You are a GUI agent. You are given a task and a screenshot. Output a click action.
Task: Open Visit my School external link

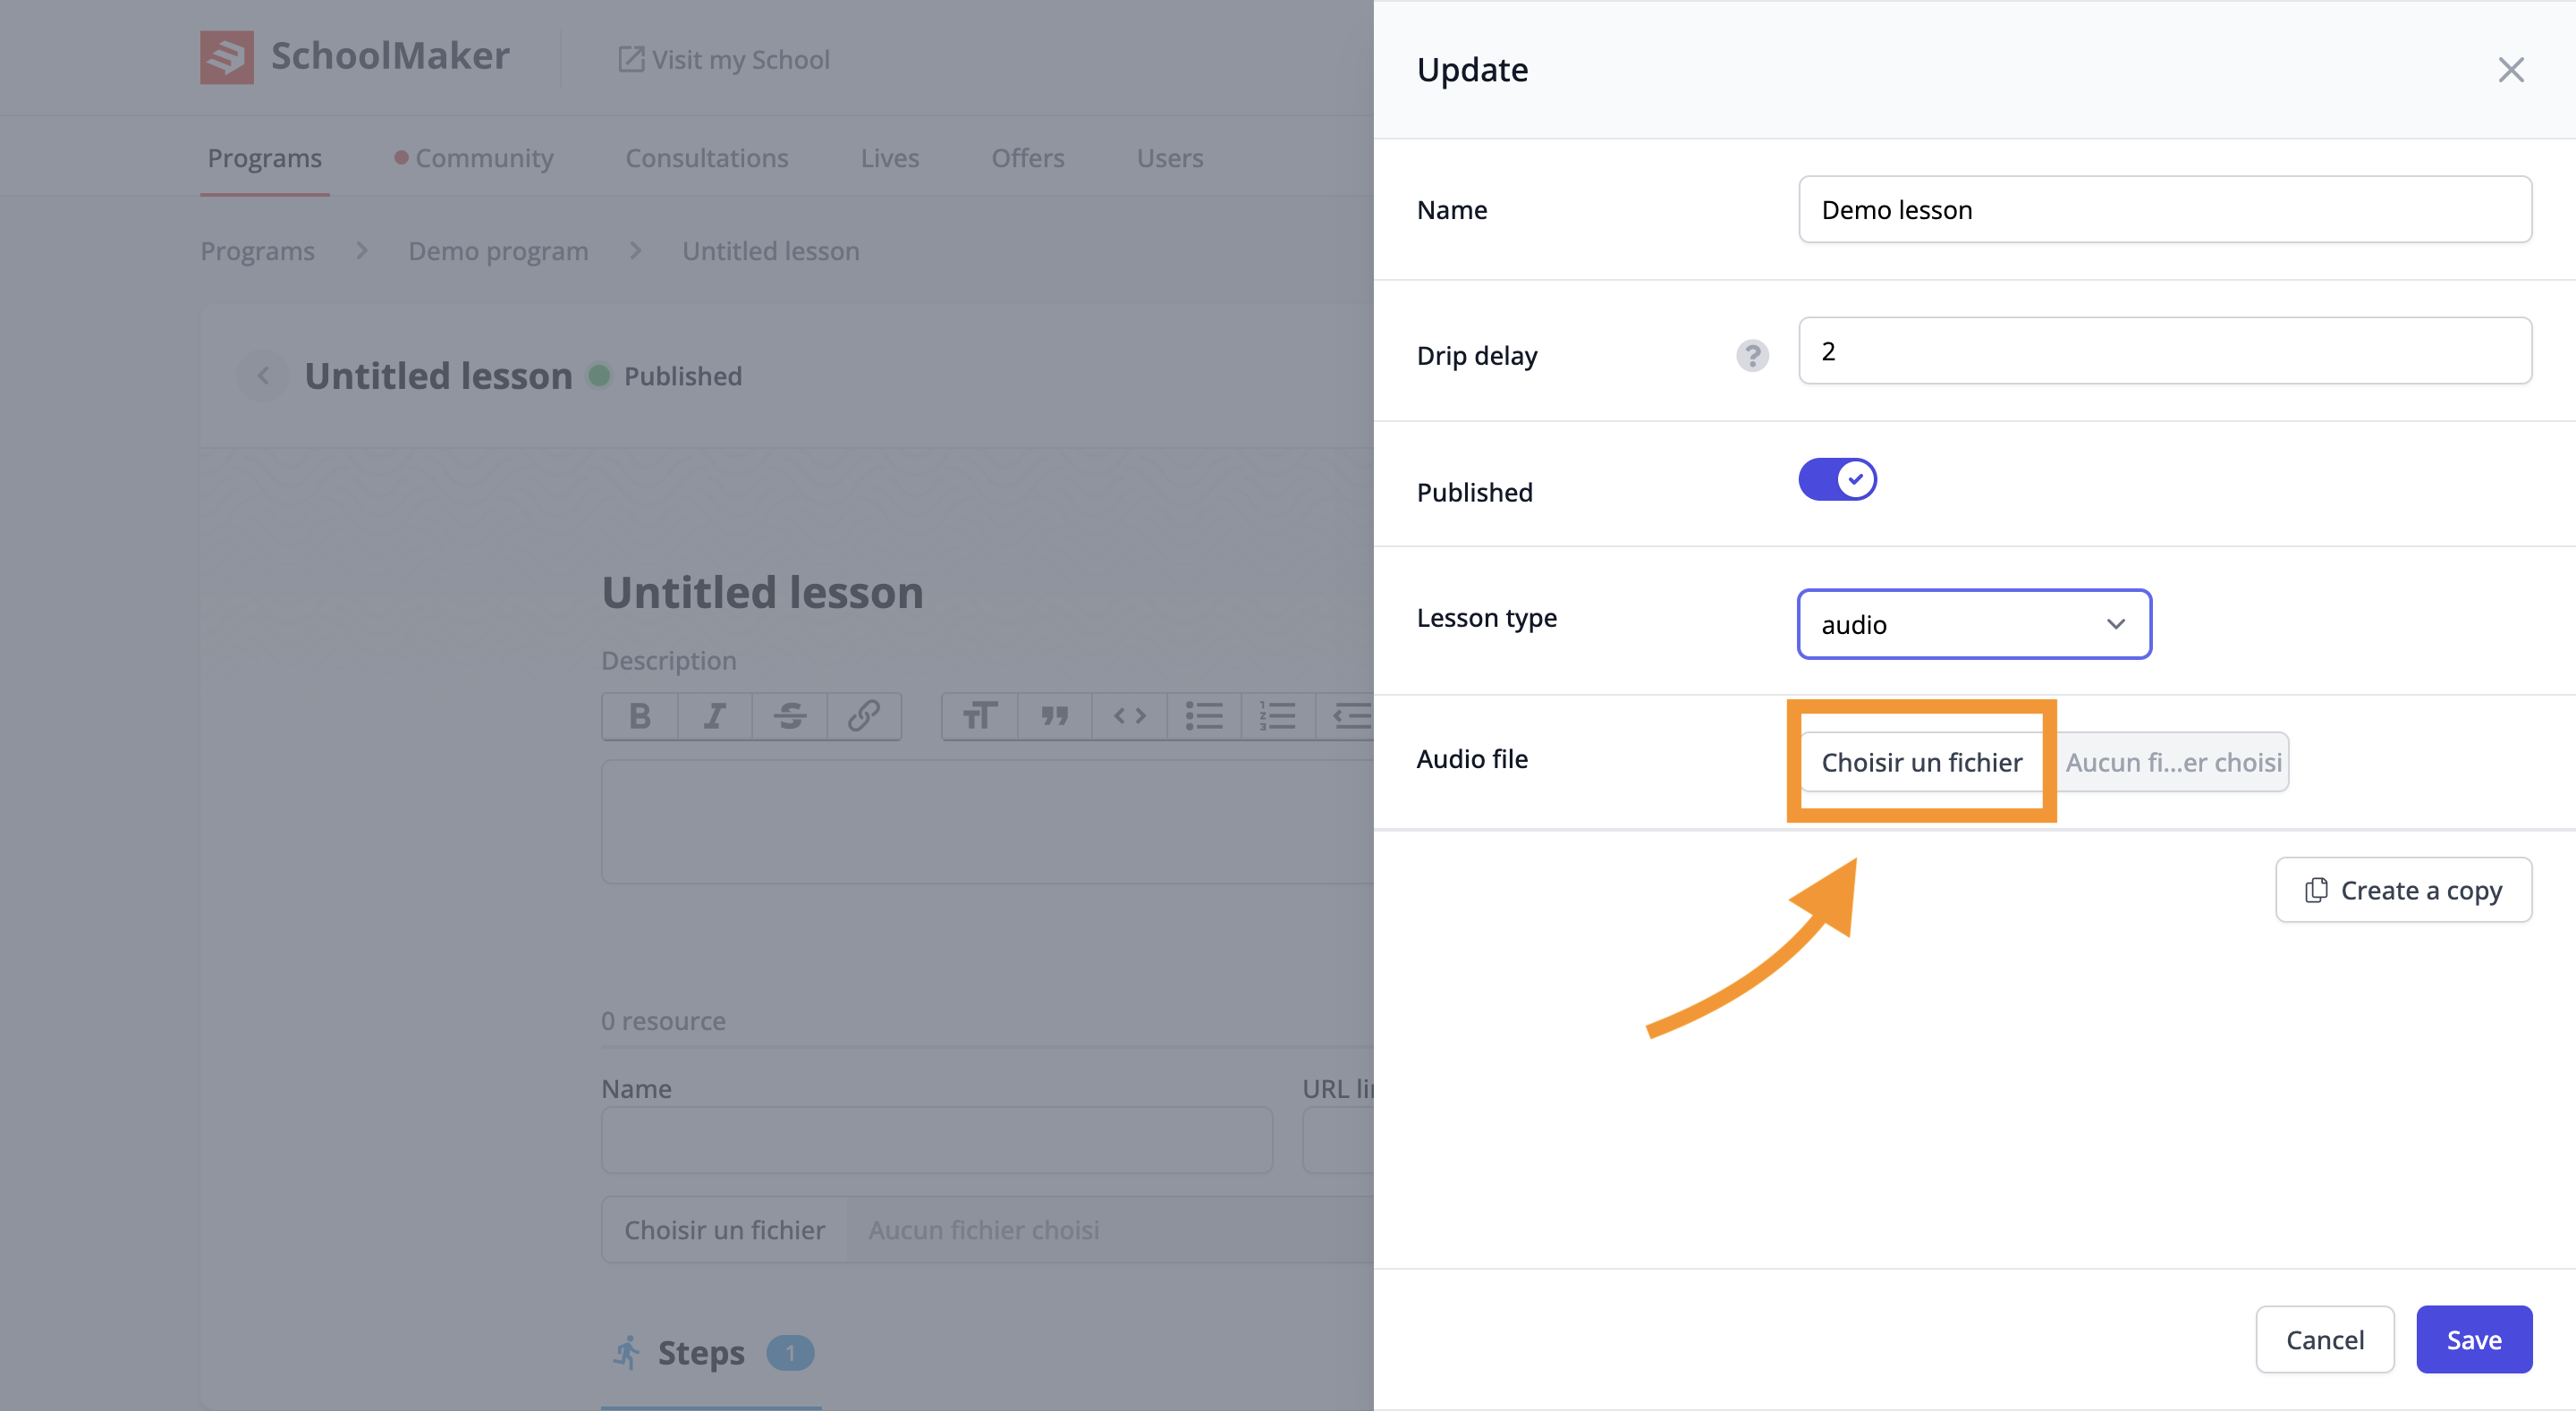coord(724,59)
